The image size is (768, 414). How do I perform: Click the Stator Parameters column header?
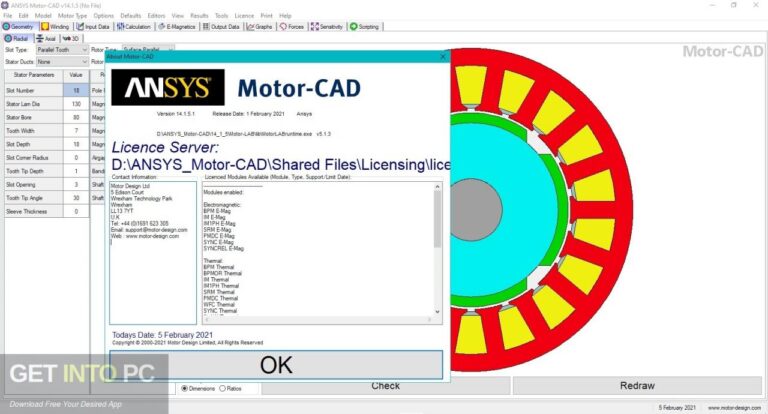tap(34, 75)
